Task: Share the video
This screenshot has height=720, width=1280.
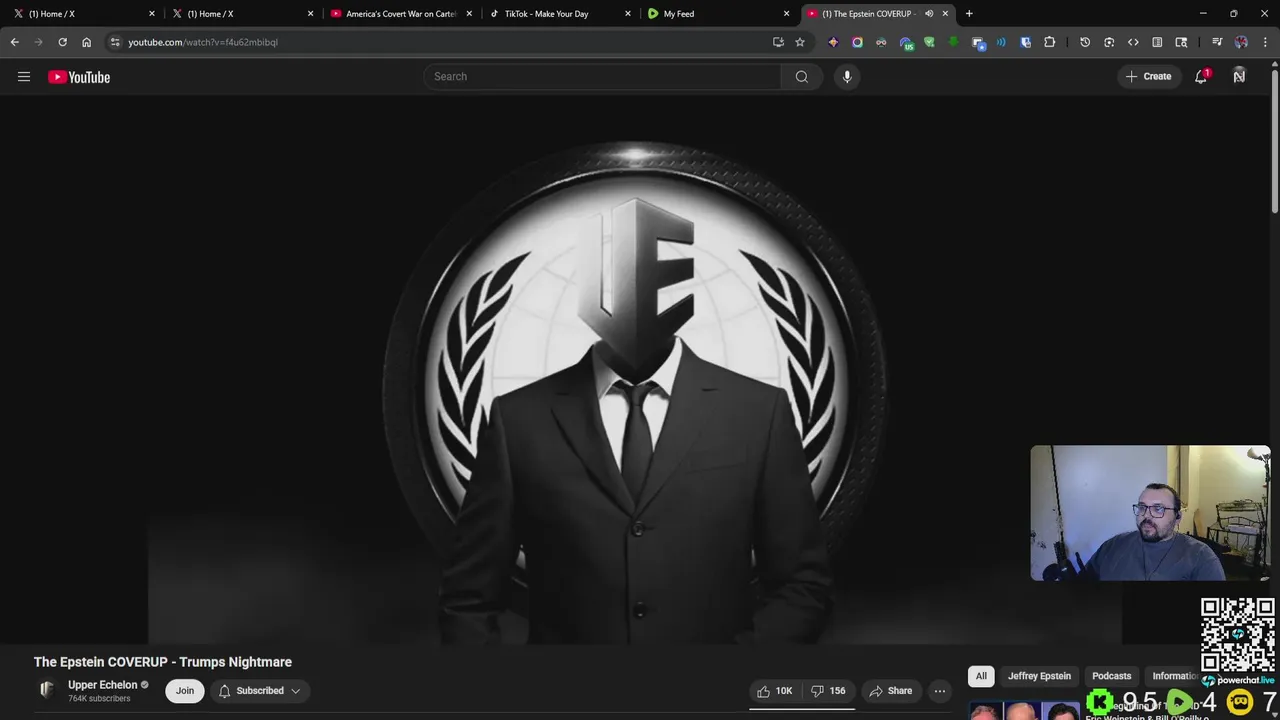Action: [890, 691]
